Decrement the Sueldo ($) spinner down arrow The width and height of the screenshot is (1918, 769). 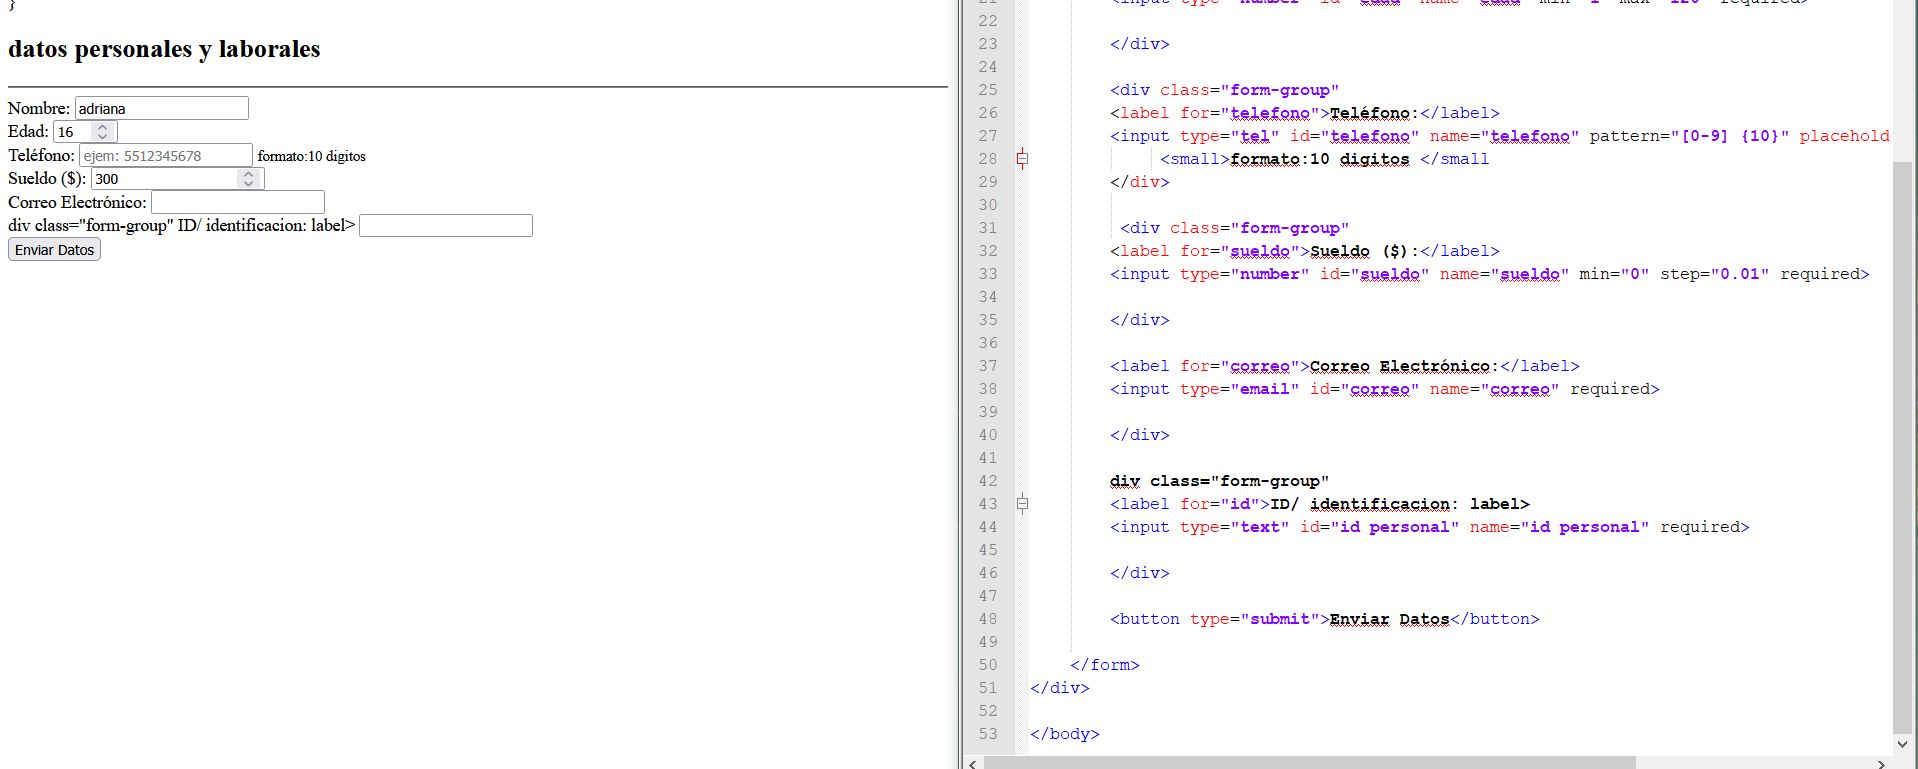pyautogui.click(x=248, y=183)
